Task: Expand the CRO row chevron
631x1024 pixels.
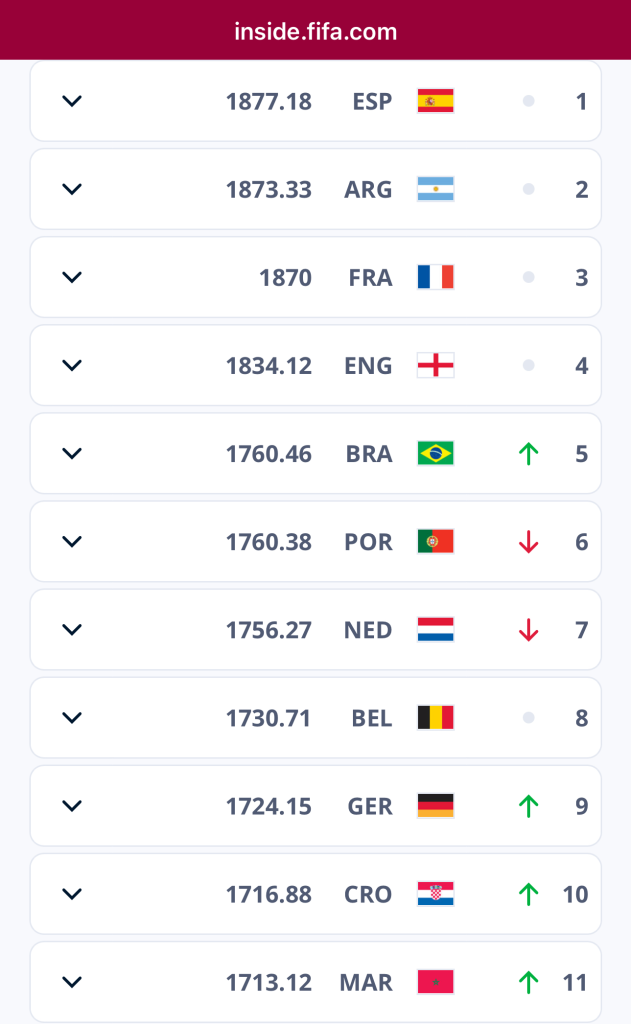Action: point(72,894)
